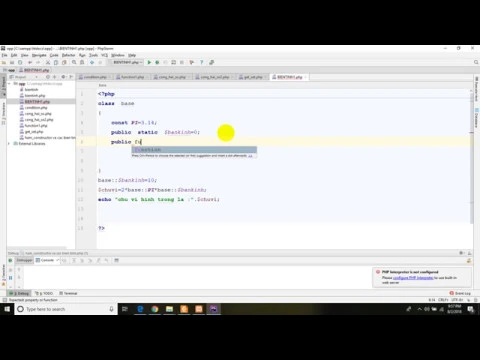This screenshot has width=480, height=360.
Task: Switch to the get_set.php editor tab
Action: point(253,77)
